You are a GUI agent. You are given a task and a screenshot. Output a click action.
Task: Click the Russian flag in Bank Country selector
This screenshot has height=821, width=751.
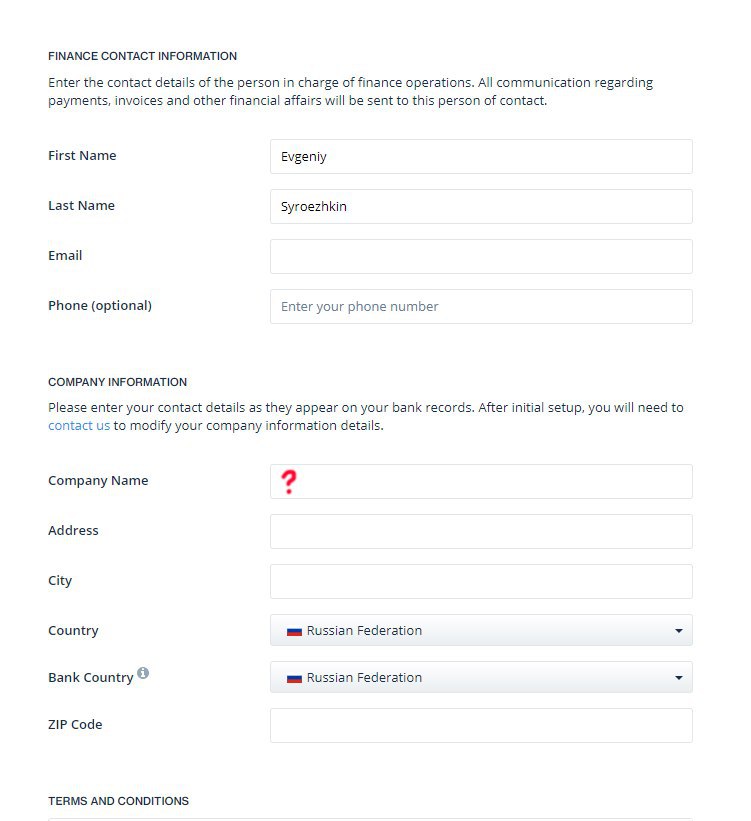[294, 678]
